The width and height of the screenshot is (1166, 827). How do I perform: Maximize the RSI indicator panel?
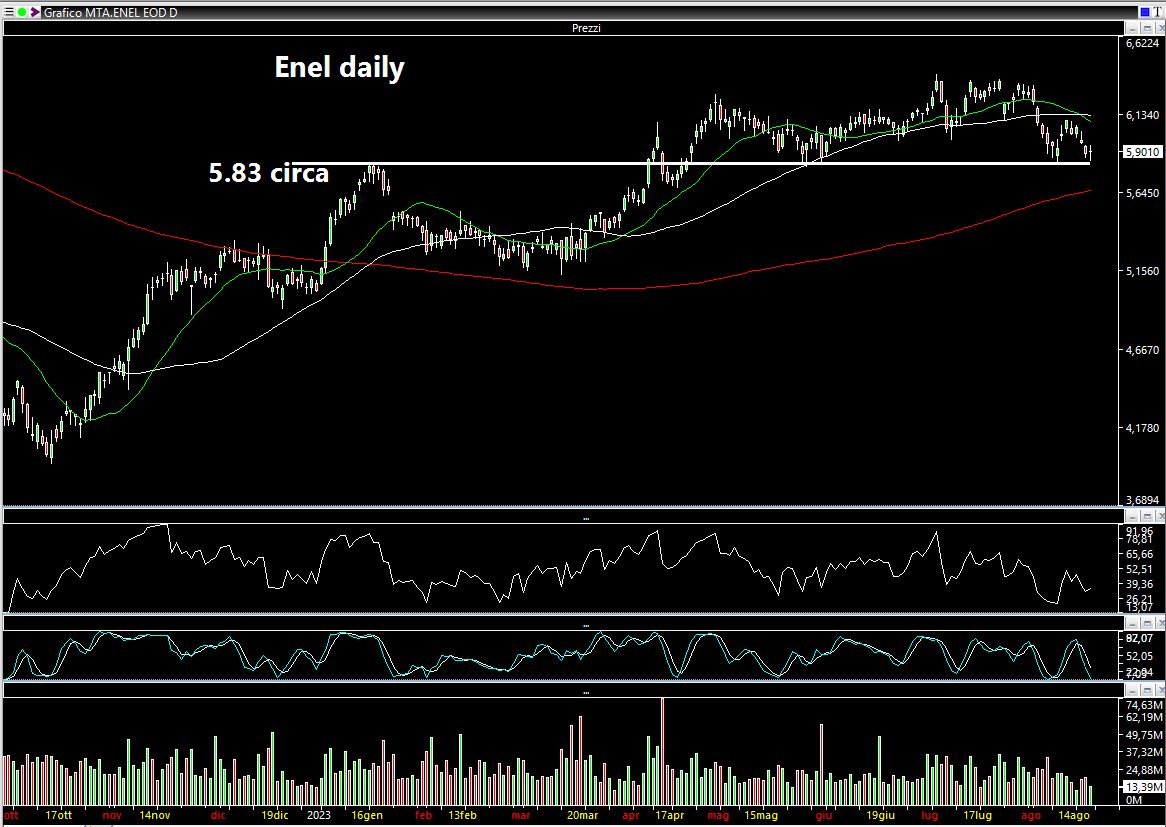[1147, 516]
